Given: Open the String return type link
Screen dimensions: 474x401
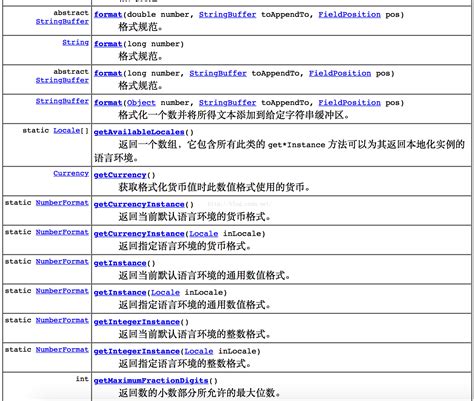Looking at the screenshot, I should (76, 42).
